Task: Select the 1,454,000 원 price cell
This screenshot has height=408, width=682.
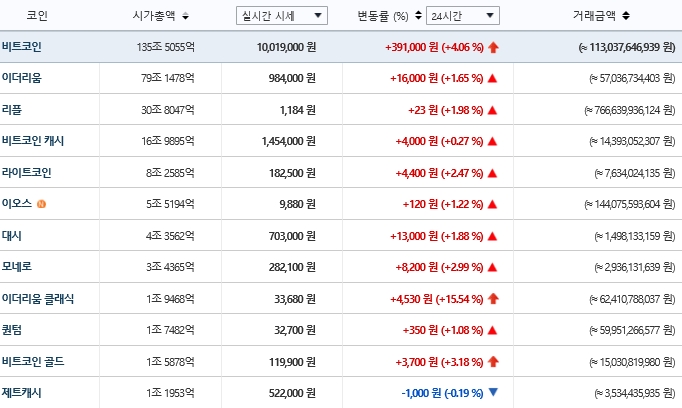Action: 289,141
